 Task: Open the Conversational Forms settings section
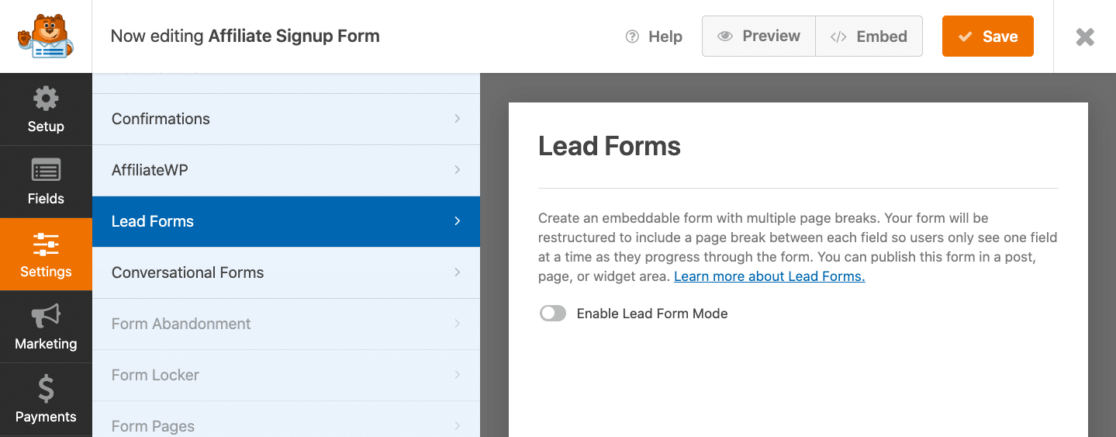click(286, 273)
